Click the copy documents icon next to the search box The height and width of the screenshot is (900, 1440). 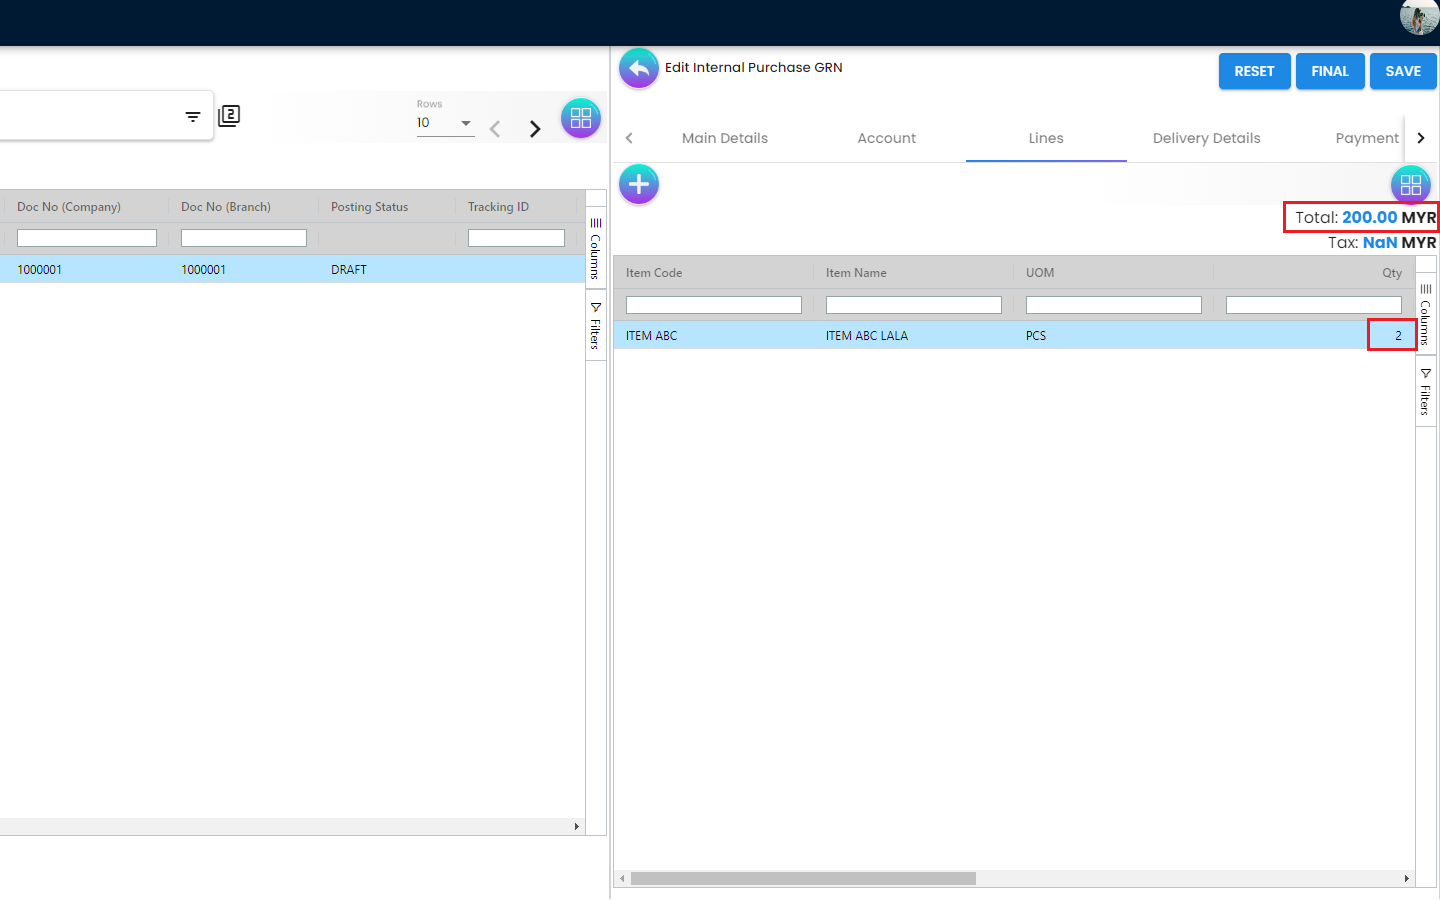pos(229,116)
